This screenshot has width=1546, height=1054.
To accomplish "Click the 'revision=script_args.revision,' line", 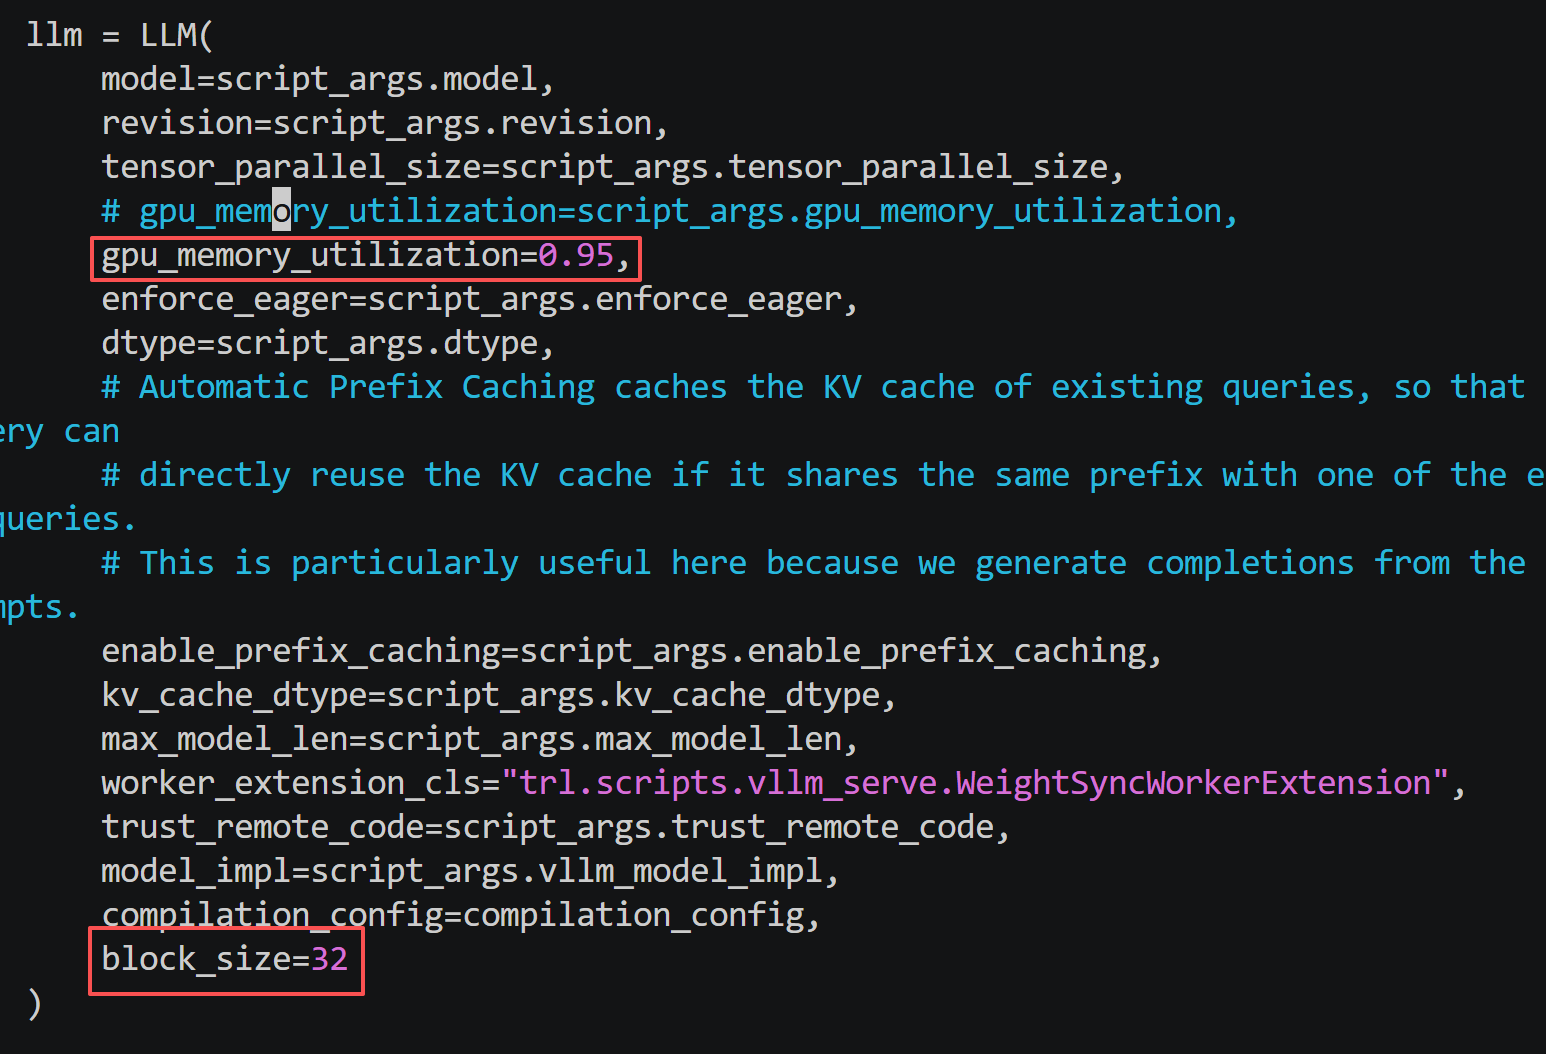I will pyautogui.click(x=384, y=123).
